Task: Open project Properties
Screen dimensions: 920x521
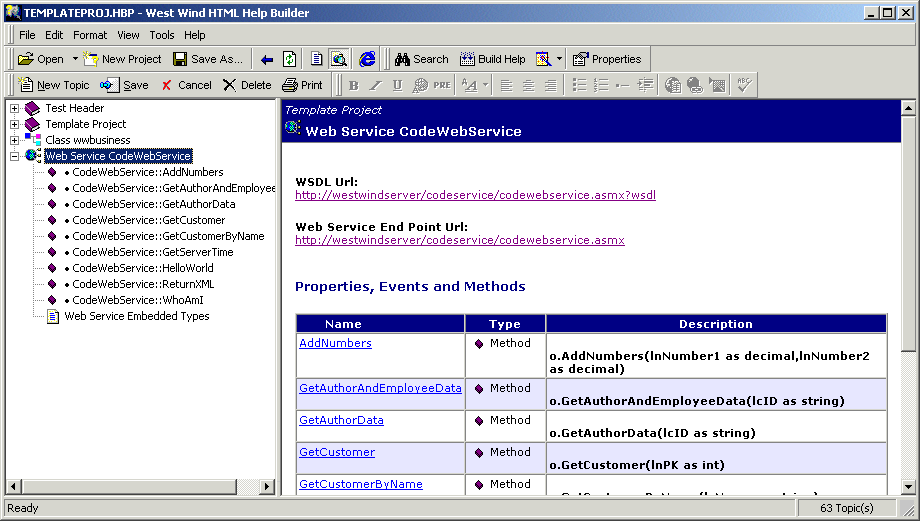Action: 607,59
